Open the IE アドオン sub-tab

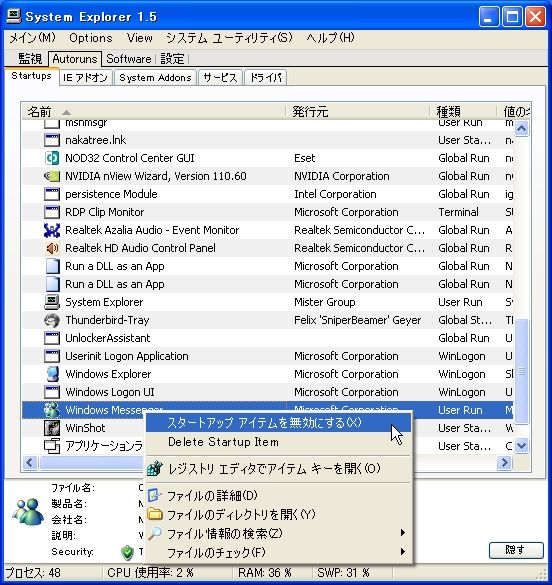[x=85, y=78]
